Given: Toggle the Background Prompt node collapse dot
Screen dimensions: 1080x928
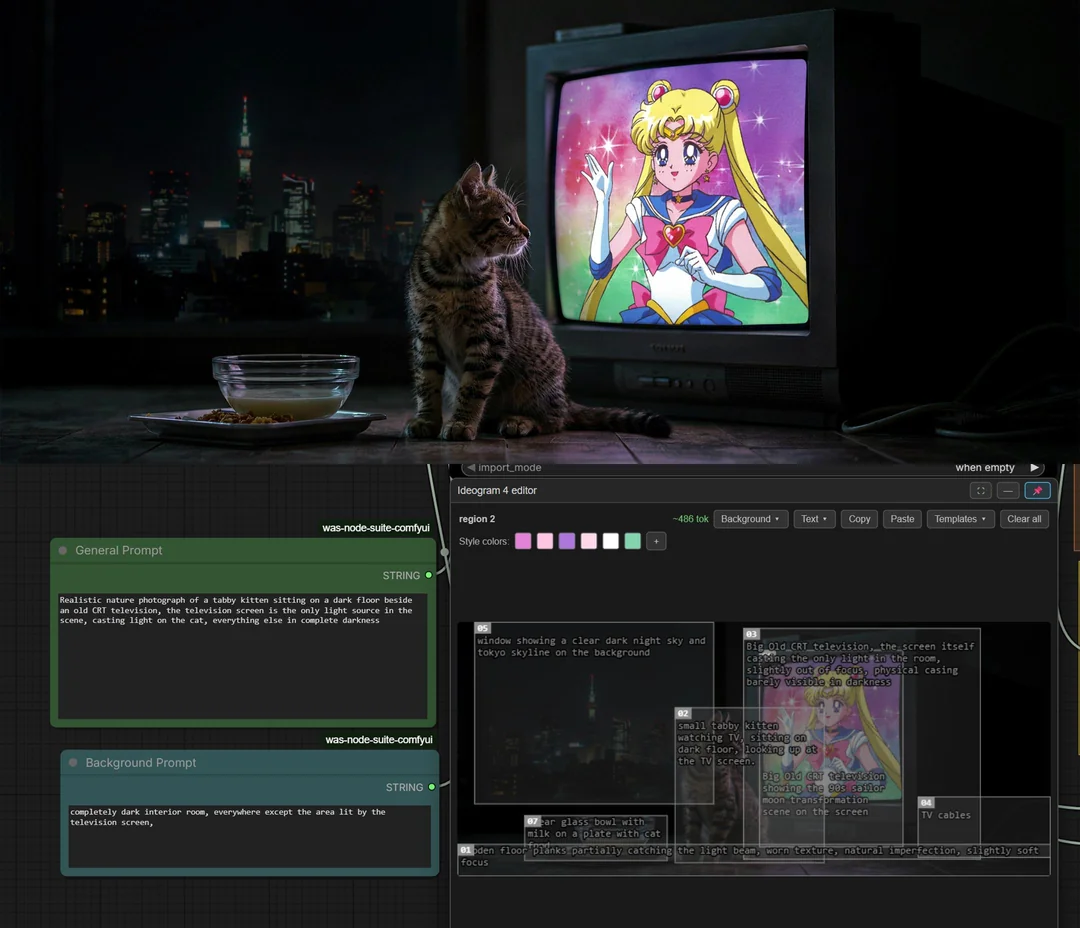Looking at the screenshot, I should (73, 763).
